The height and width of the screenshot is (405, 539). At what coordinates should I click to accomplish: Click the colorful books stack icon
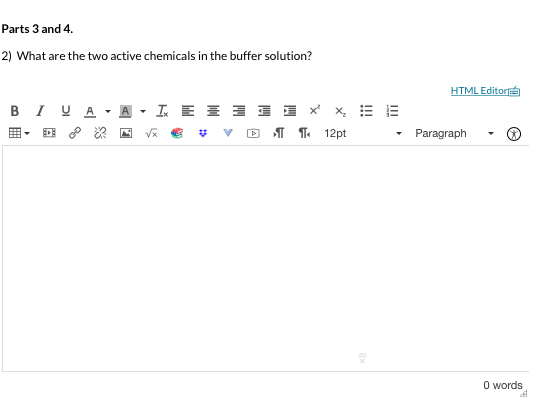pos(177,133)
